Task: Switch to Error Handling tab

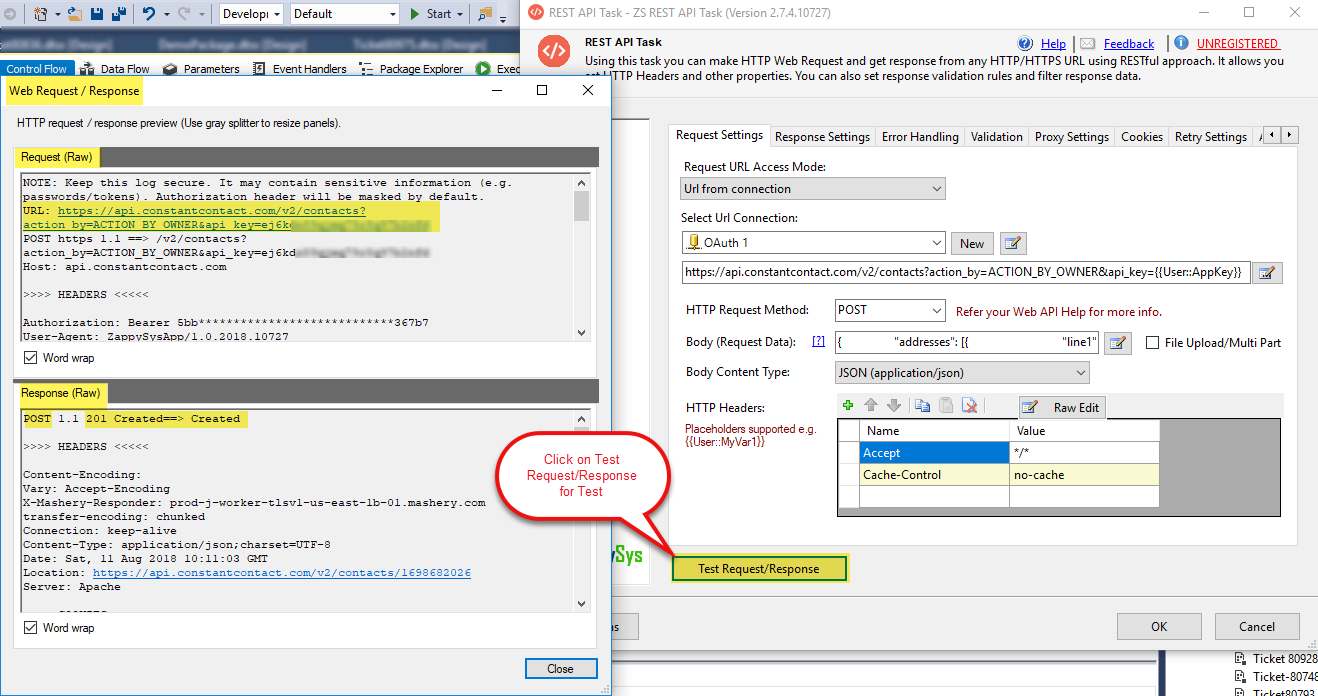Action: (x=920, y=137)
